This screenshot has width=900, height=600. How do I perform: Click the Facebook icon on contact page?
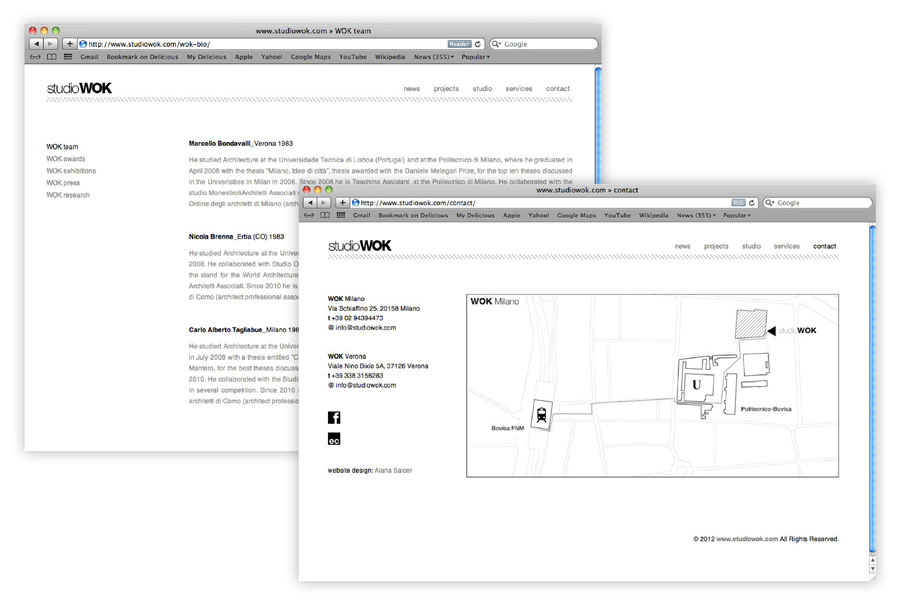pos(334,417)
